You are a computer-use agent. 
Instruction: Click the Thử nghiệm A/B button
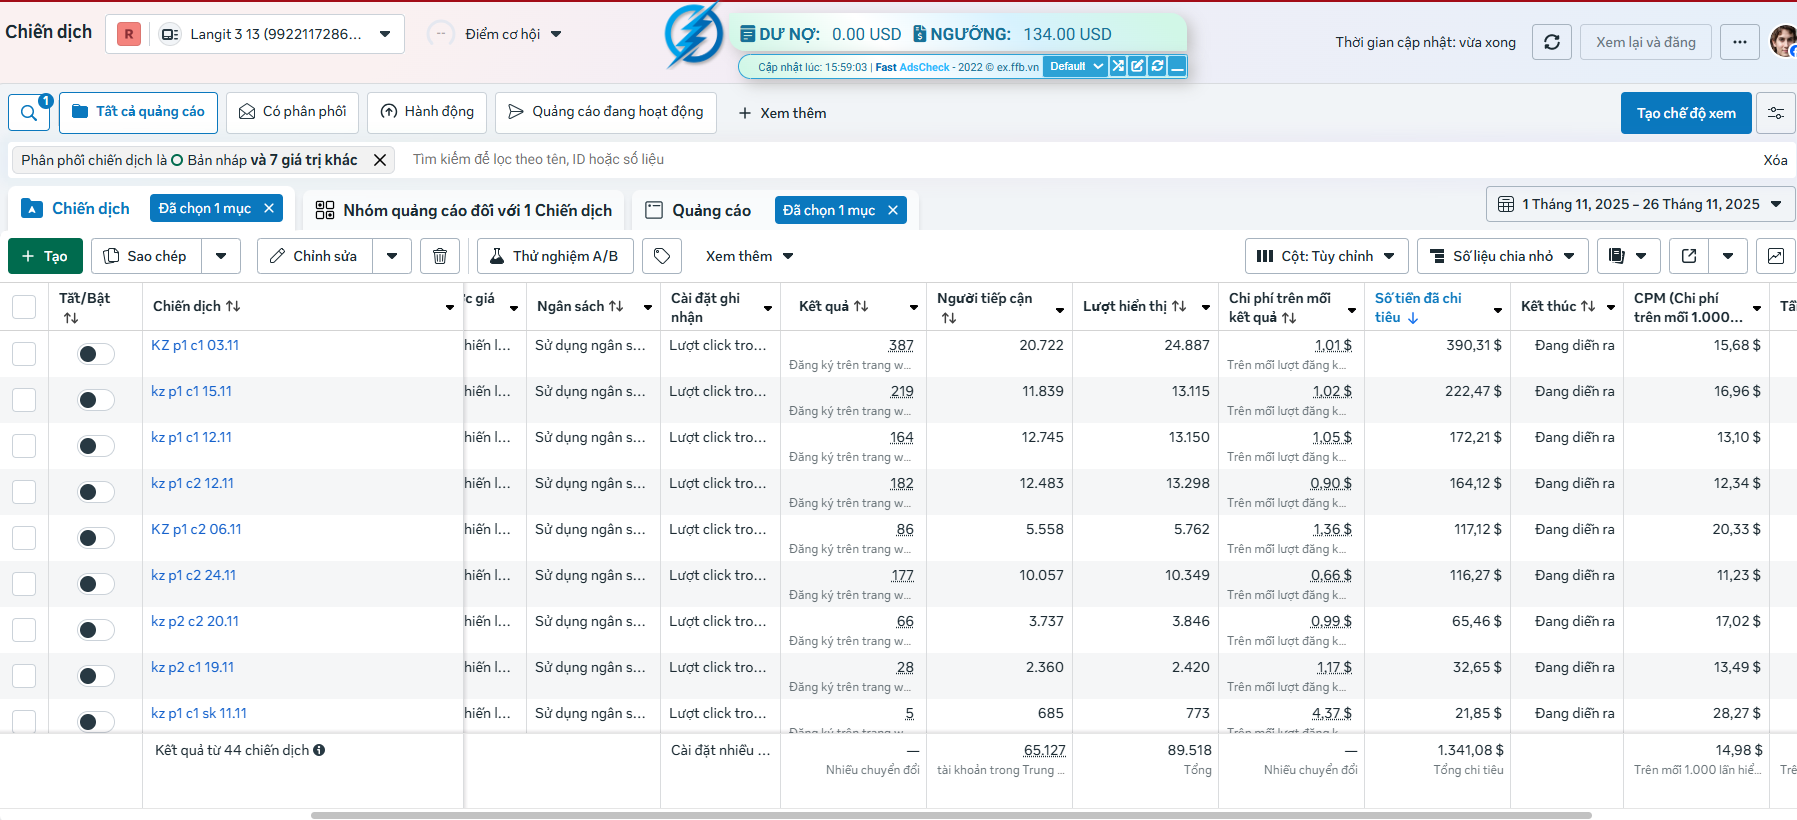pos(555,256)
